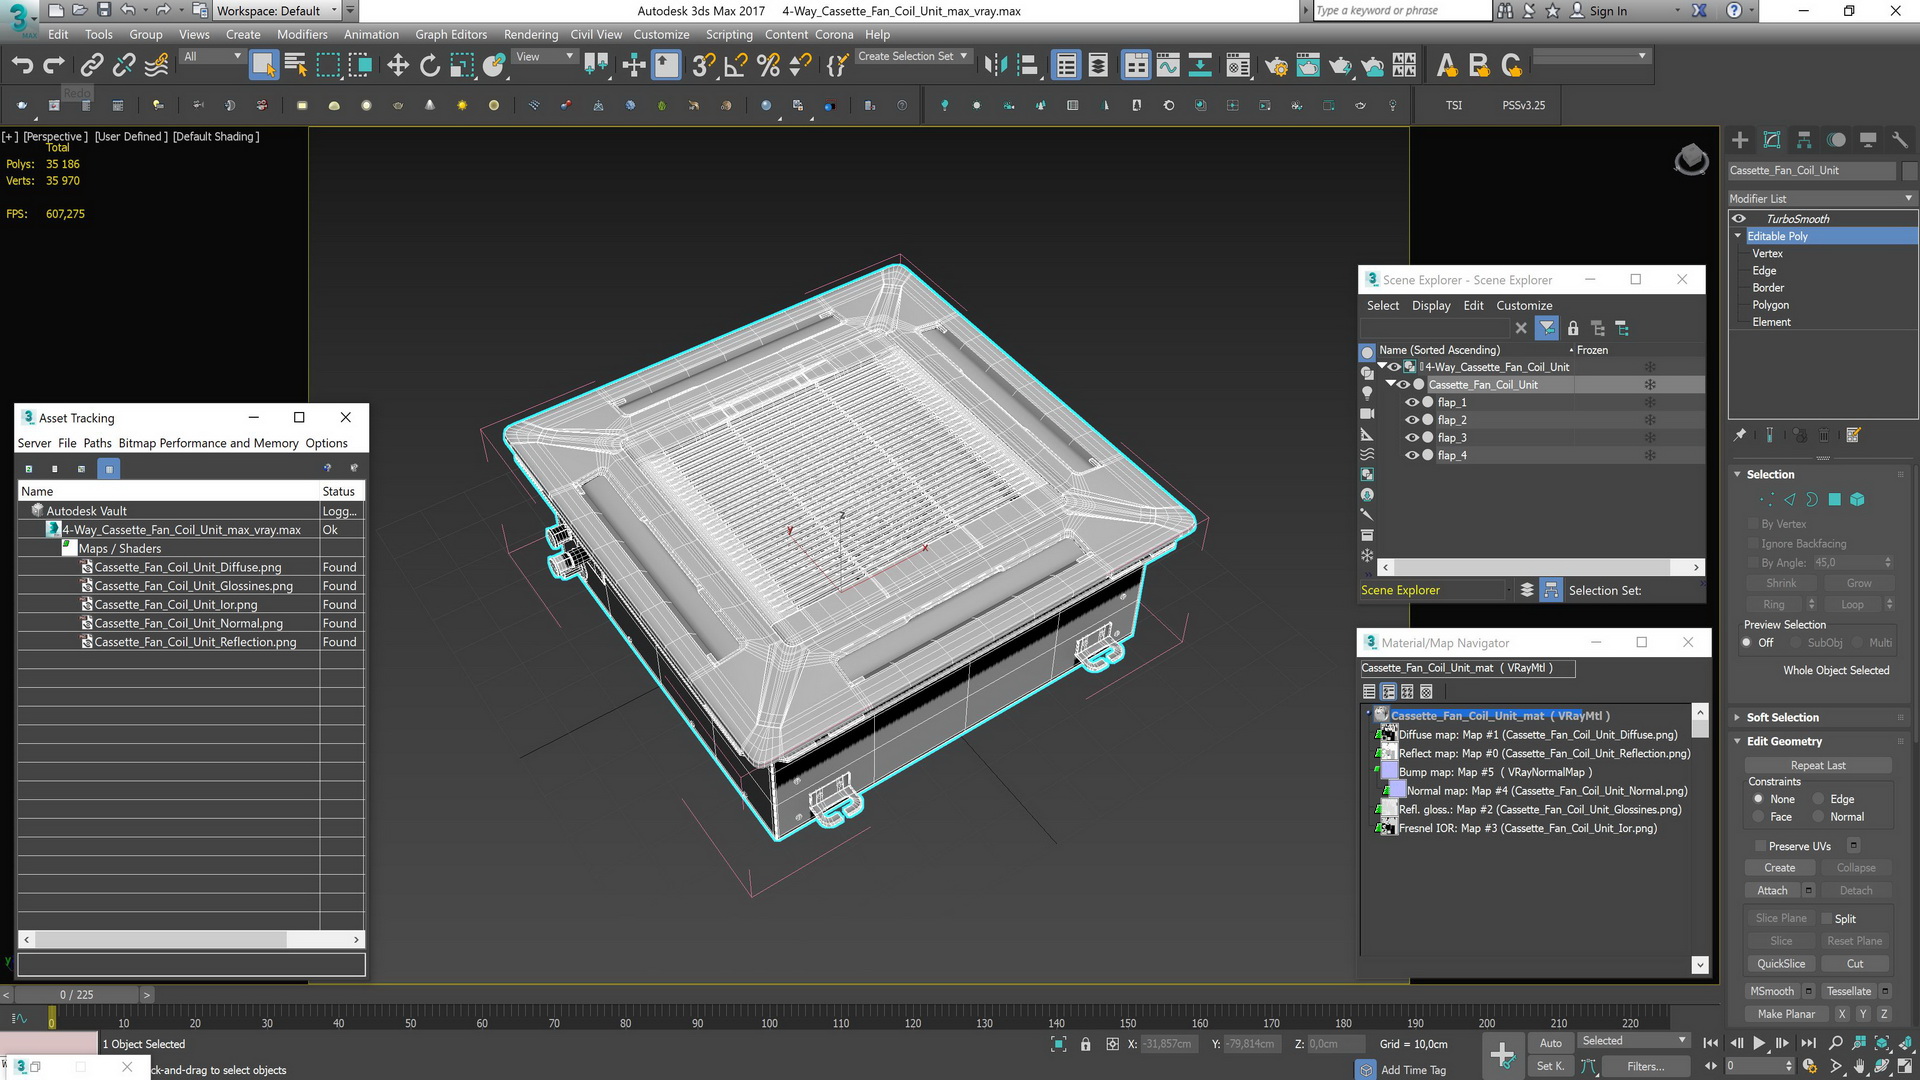
Task: Select the Edge constraint radio button
Action: pos(1818,799)
